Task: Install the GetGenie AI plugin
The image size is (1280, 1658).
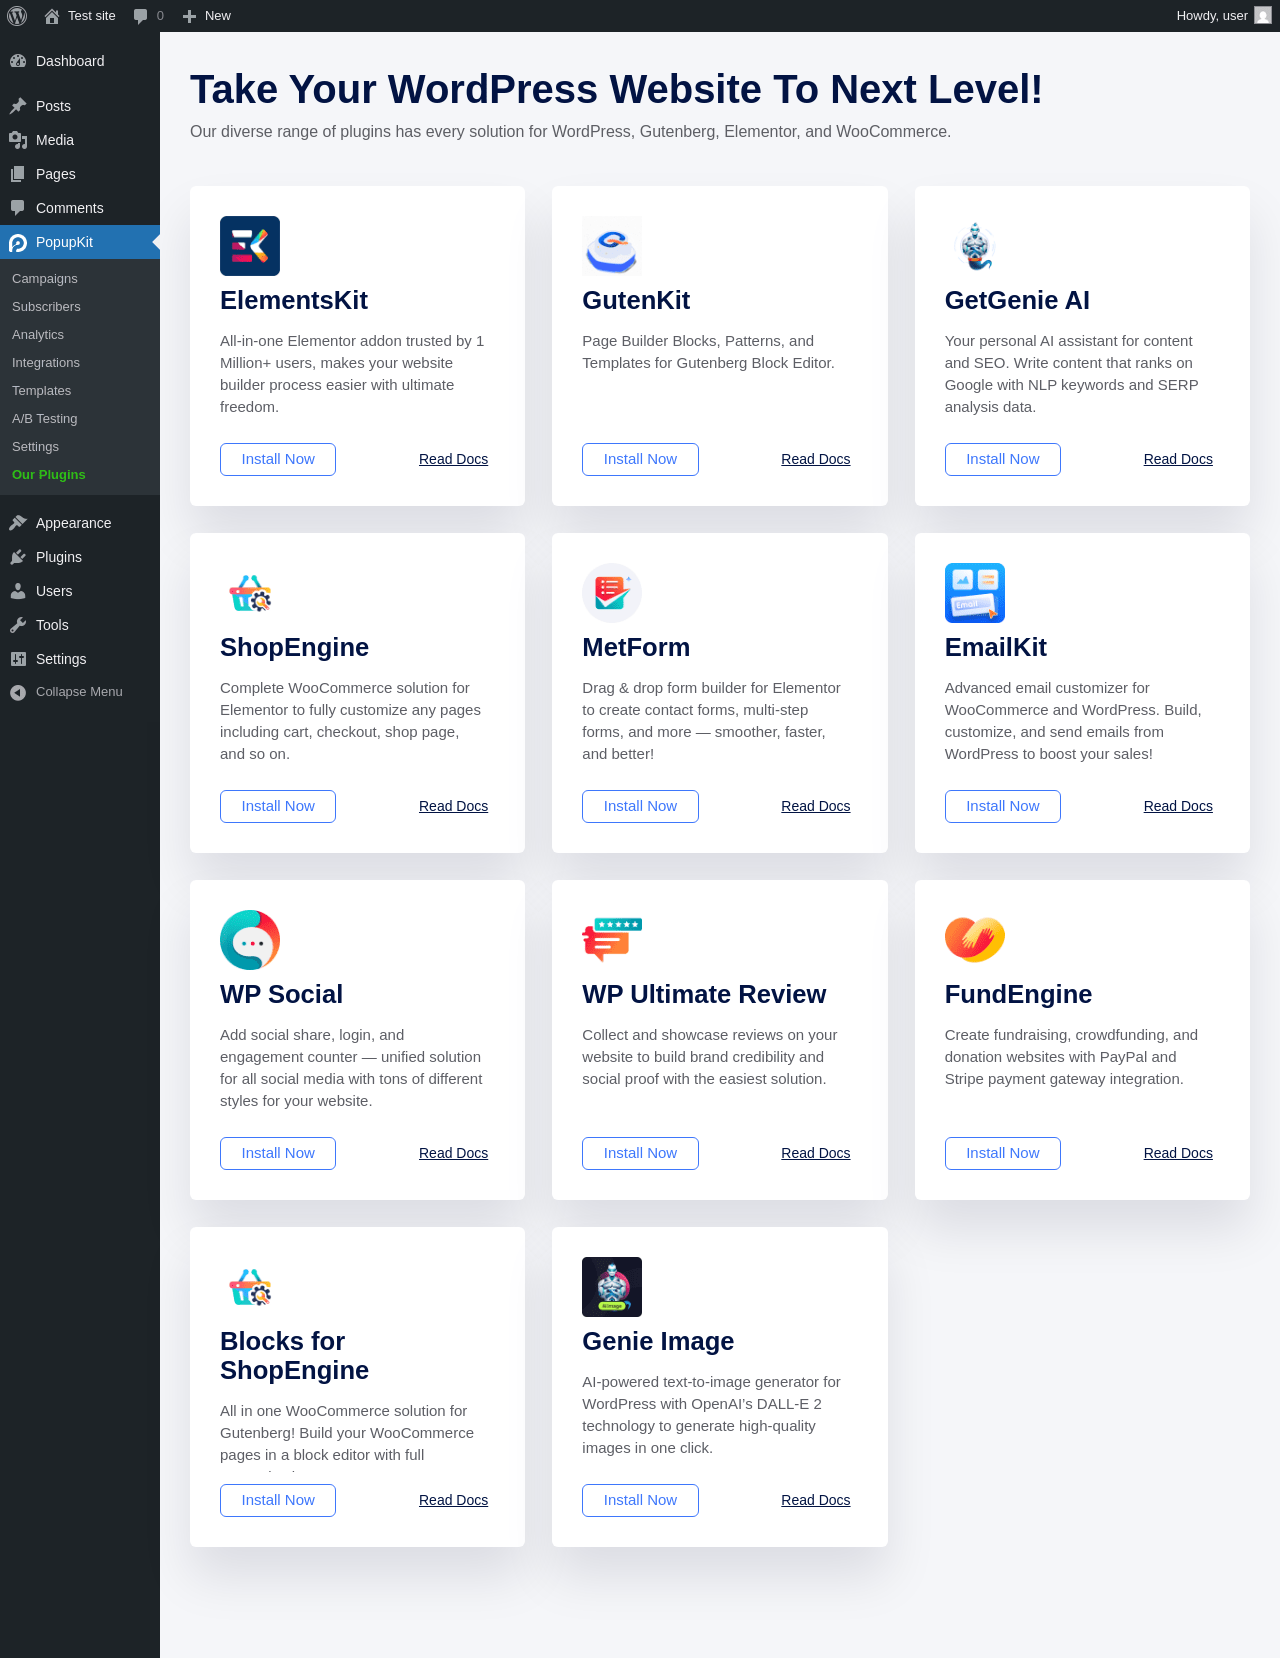Action: (1003, 459)
